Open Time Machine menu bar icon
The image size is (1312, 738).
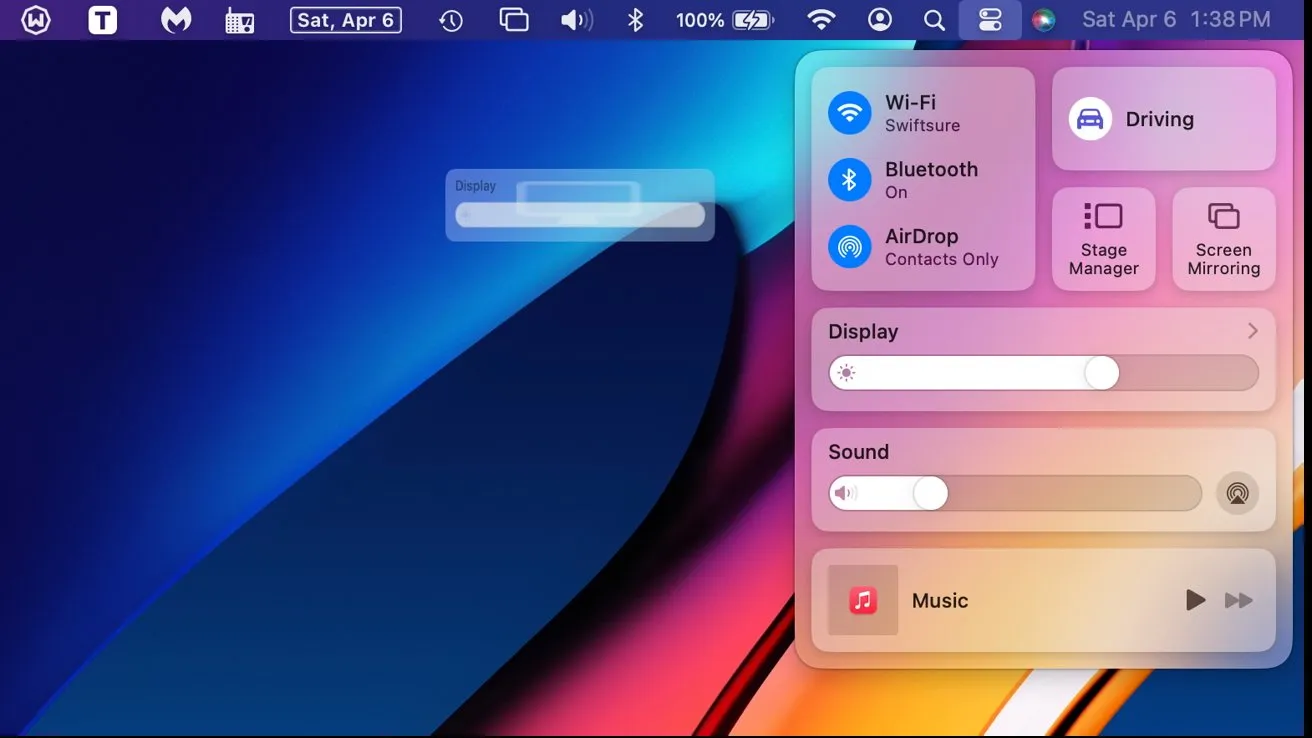click(451, 20)
